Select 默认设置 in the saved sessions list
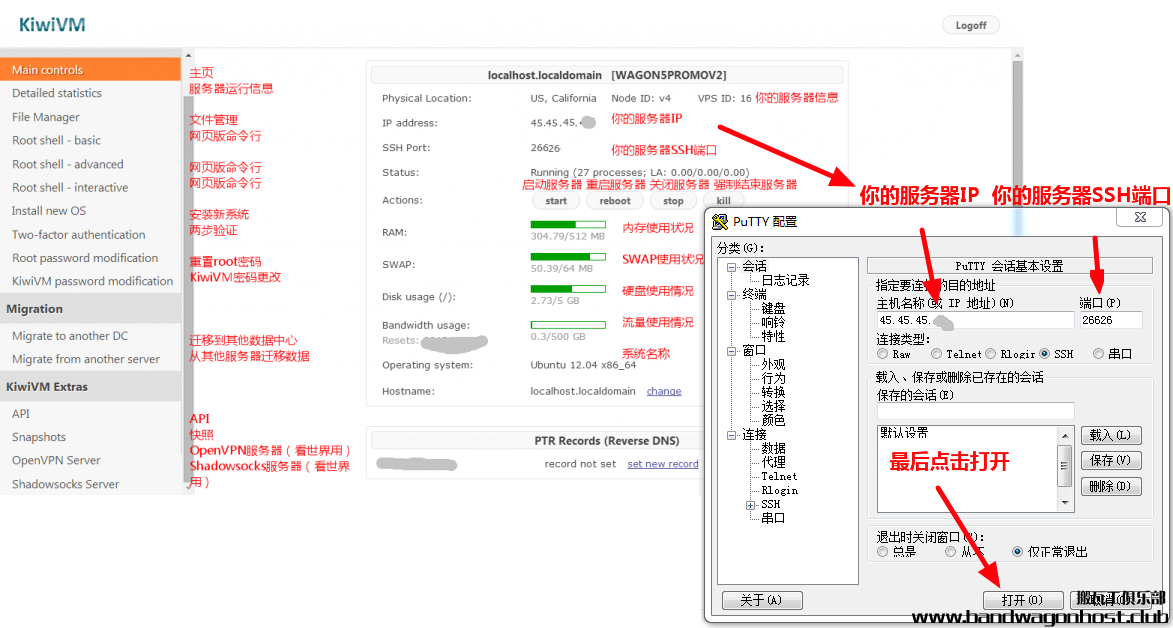Screen dimensions: 1173x628 [x=904, y=433]
